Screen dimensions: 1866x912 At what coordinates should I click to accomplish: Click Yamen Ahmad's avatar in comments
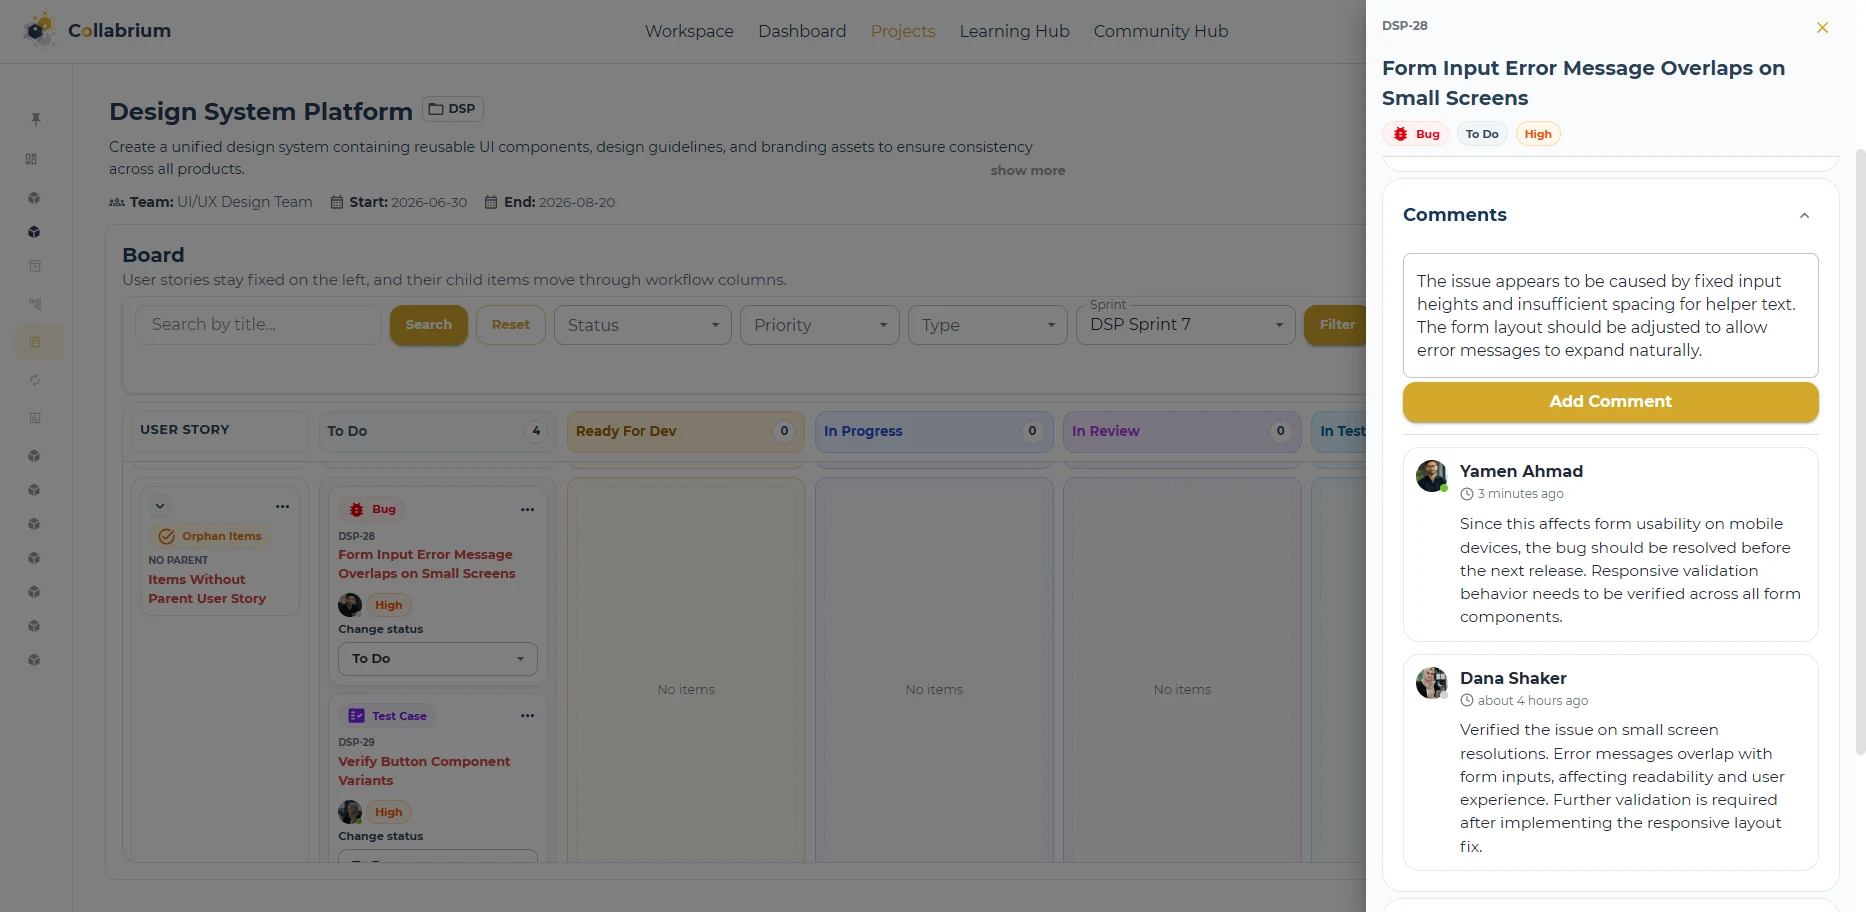tap(1432, 476)
